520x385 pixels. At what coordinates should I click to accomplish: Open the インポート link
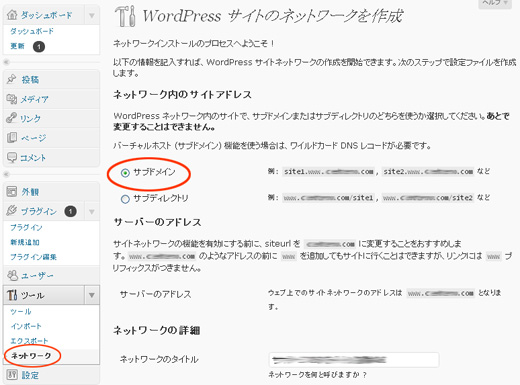[26, 326]
